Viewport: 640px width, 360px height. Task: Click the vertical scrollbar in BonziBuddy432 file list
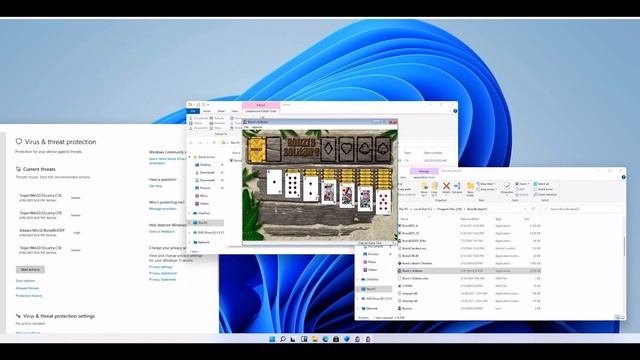624,247
